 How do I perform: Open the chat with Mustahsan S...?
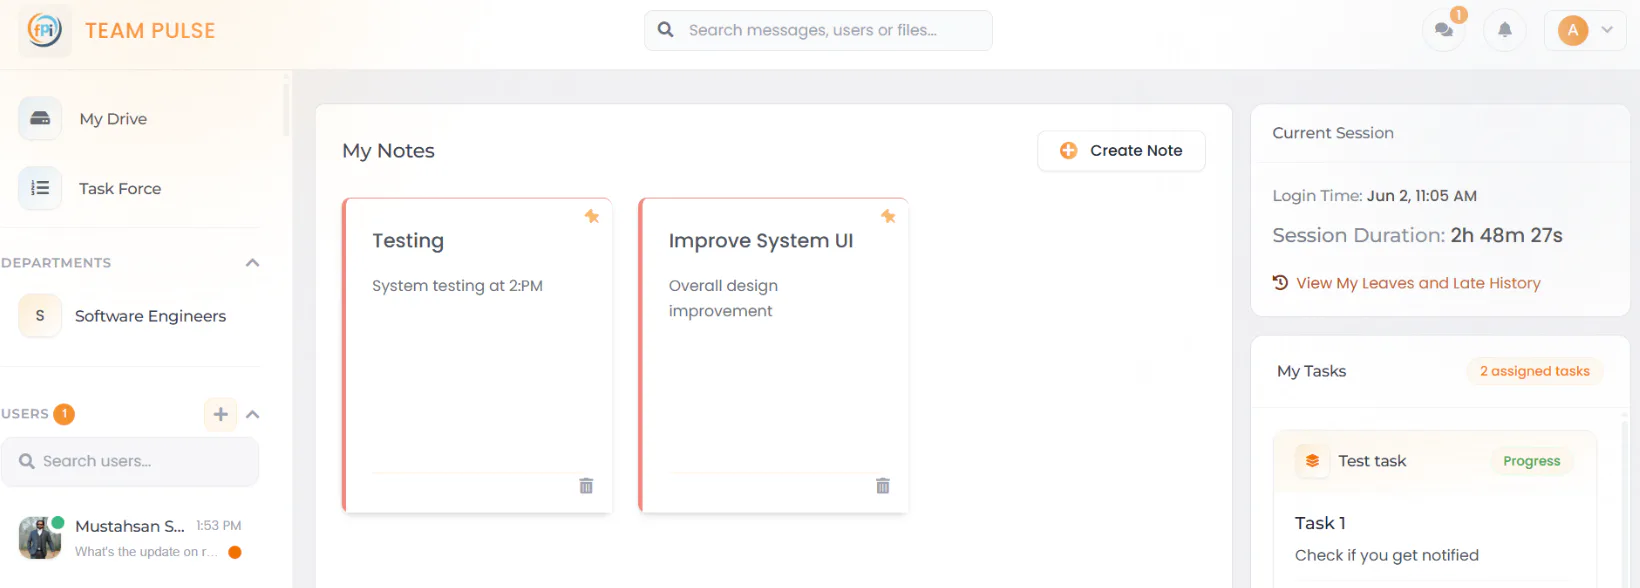131,538
